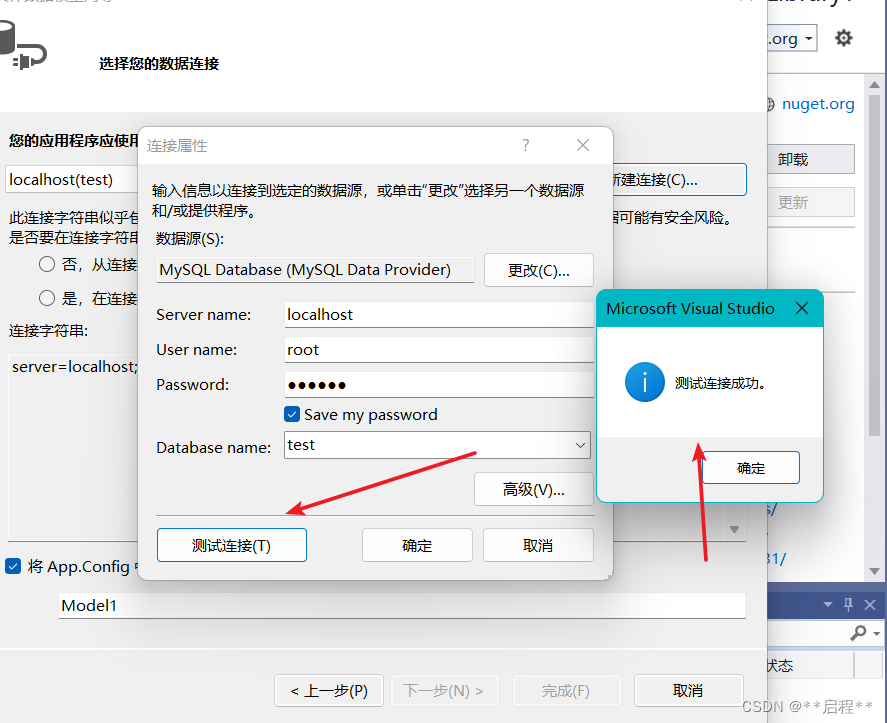
Task: Click the 测试连接(T) button
Action: tap(231, 544)
